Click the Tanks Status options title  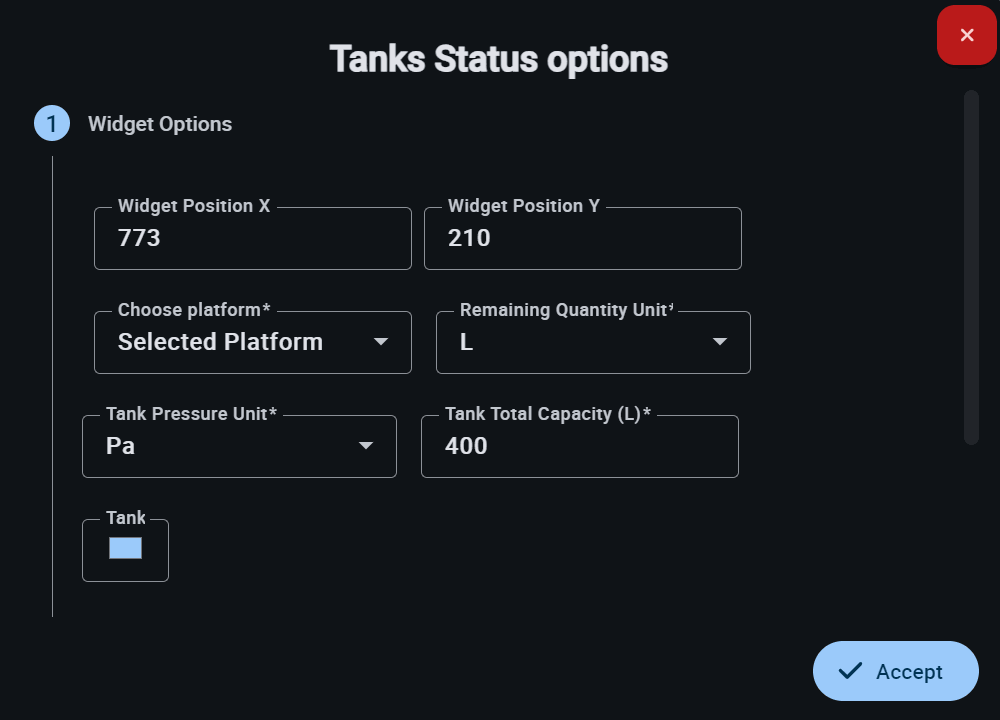tap(498, 59)
